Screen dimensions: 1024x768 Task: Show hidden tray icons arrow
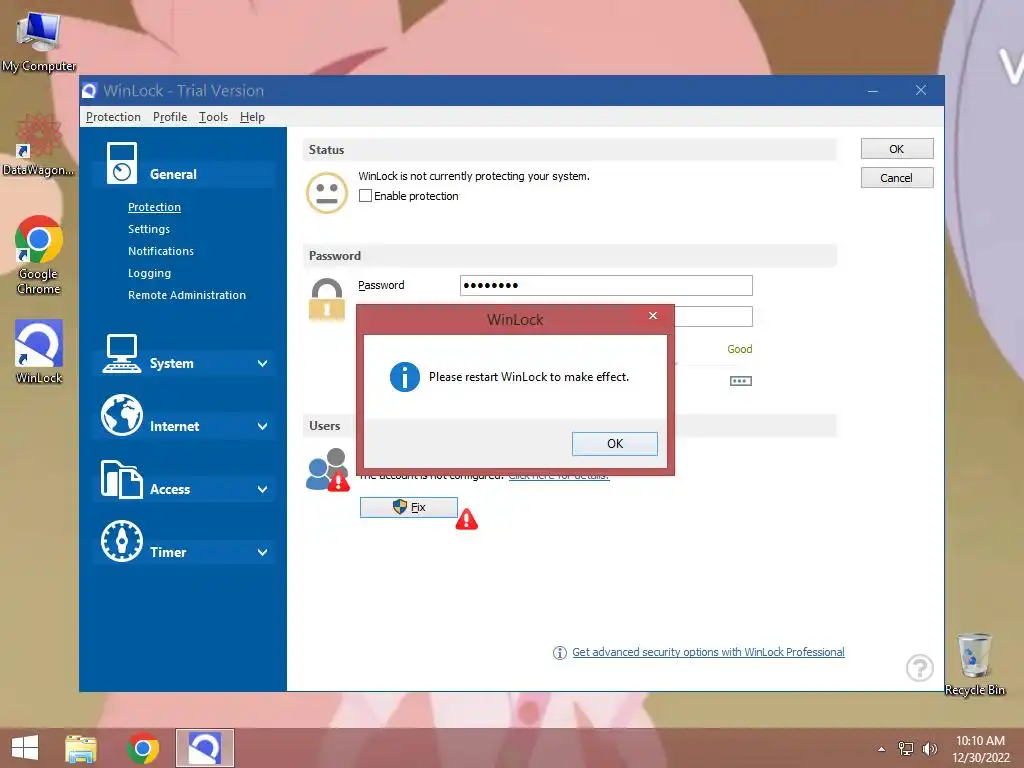pos(882,749)
